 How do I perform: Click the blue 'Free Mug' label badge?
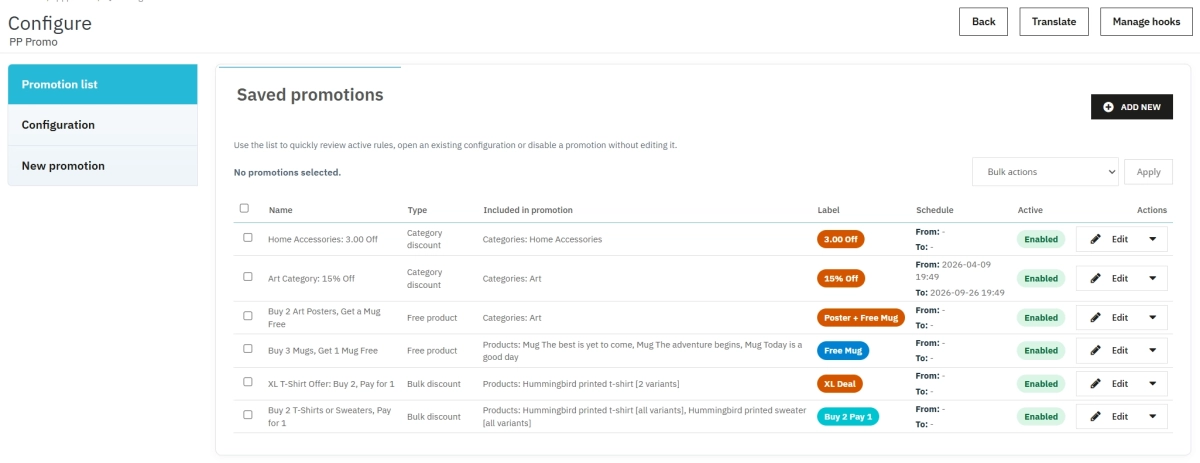tap(843, 351)
